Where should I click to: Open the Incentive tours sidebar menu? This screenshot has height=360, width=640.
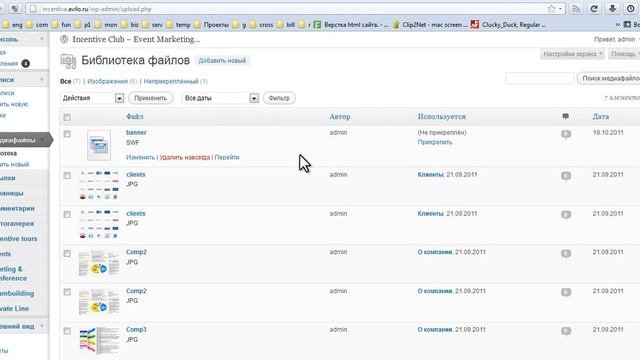click(18, 239)
